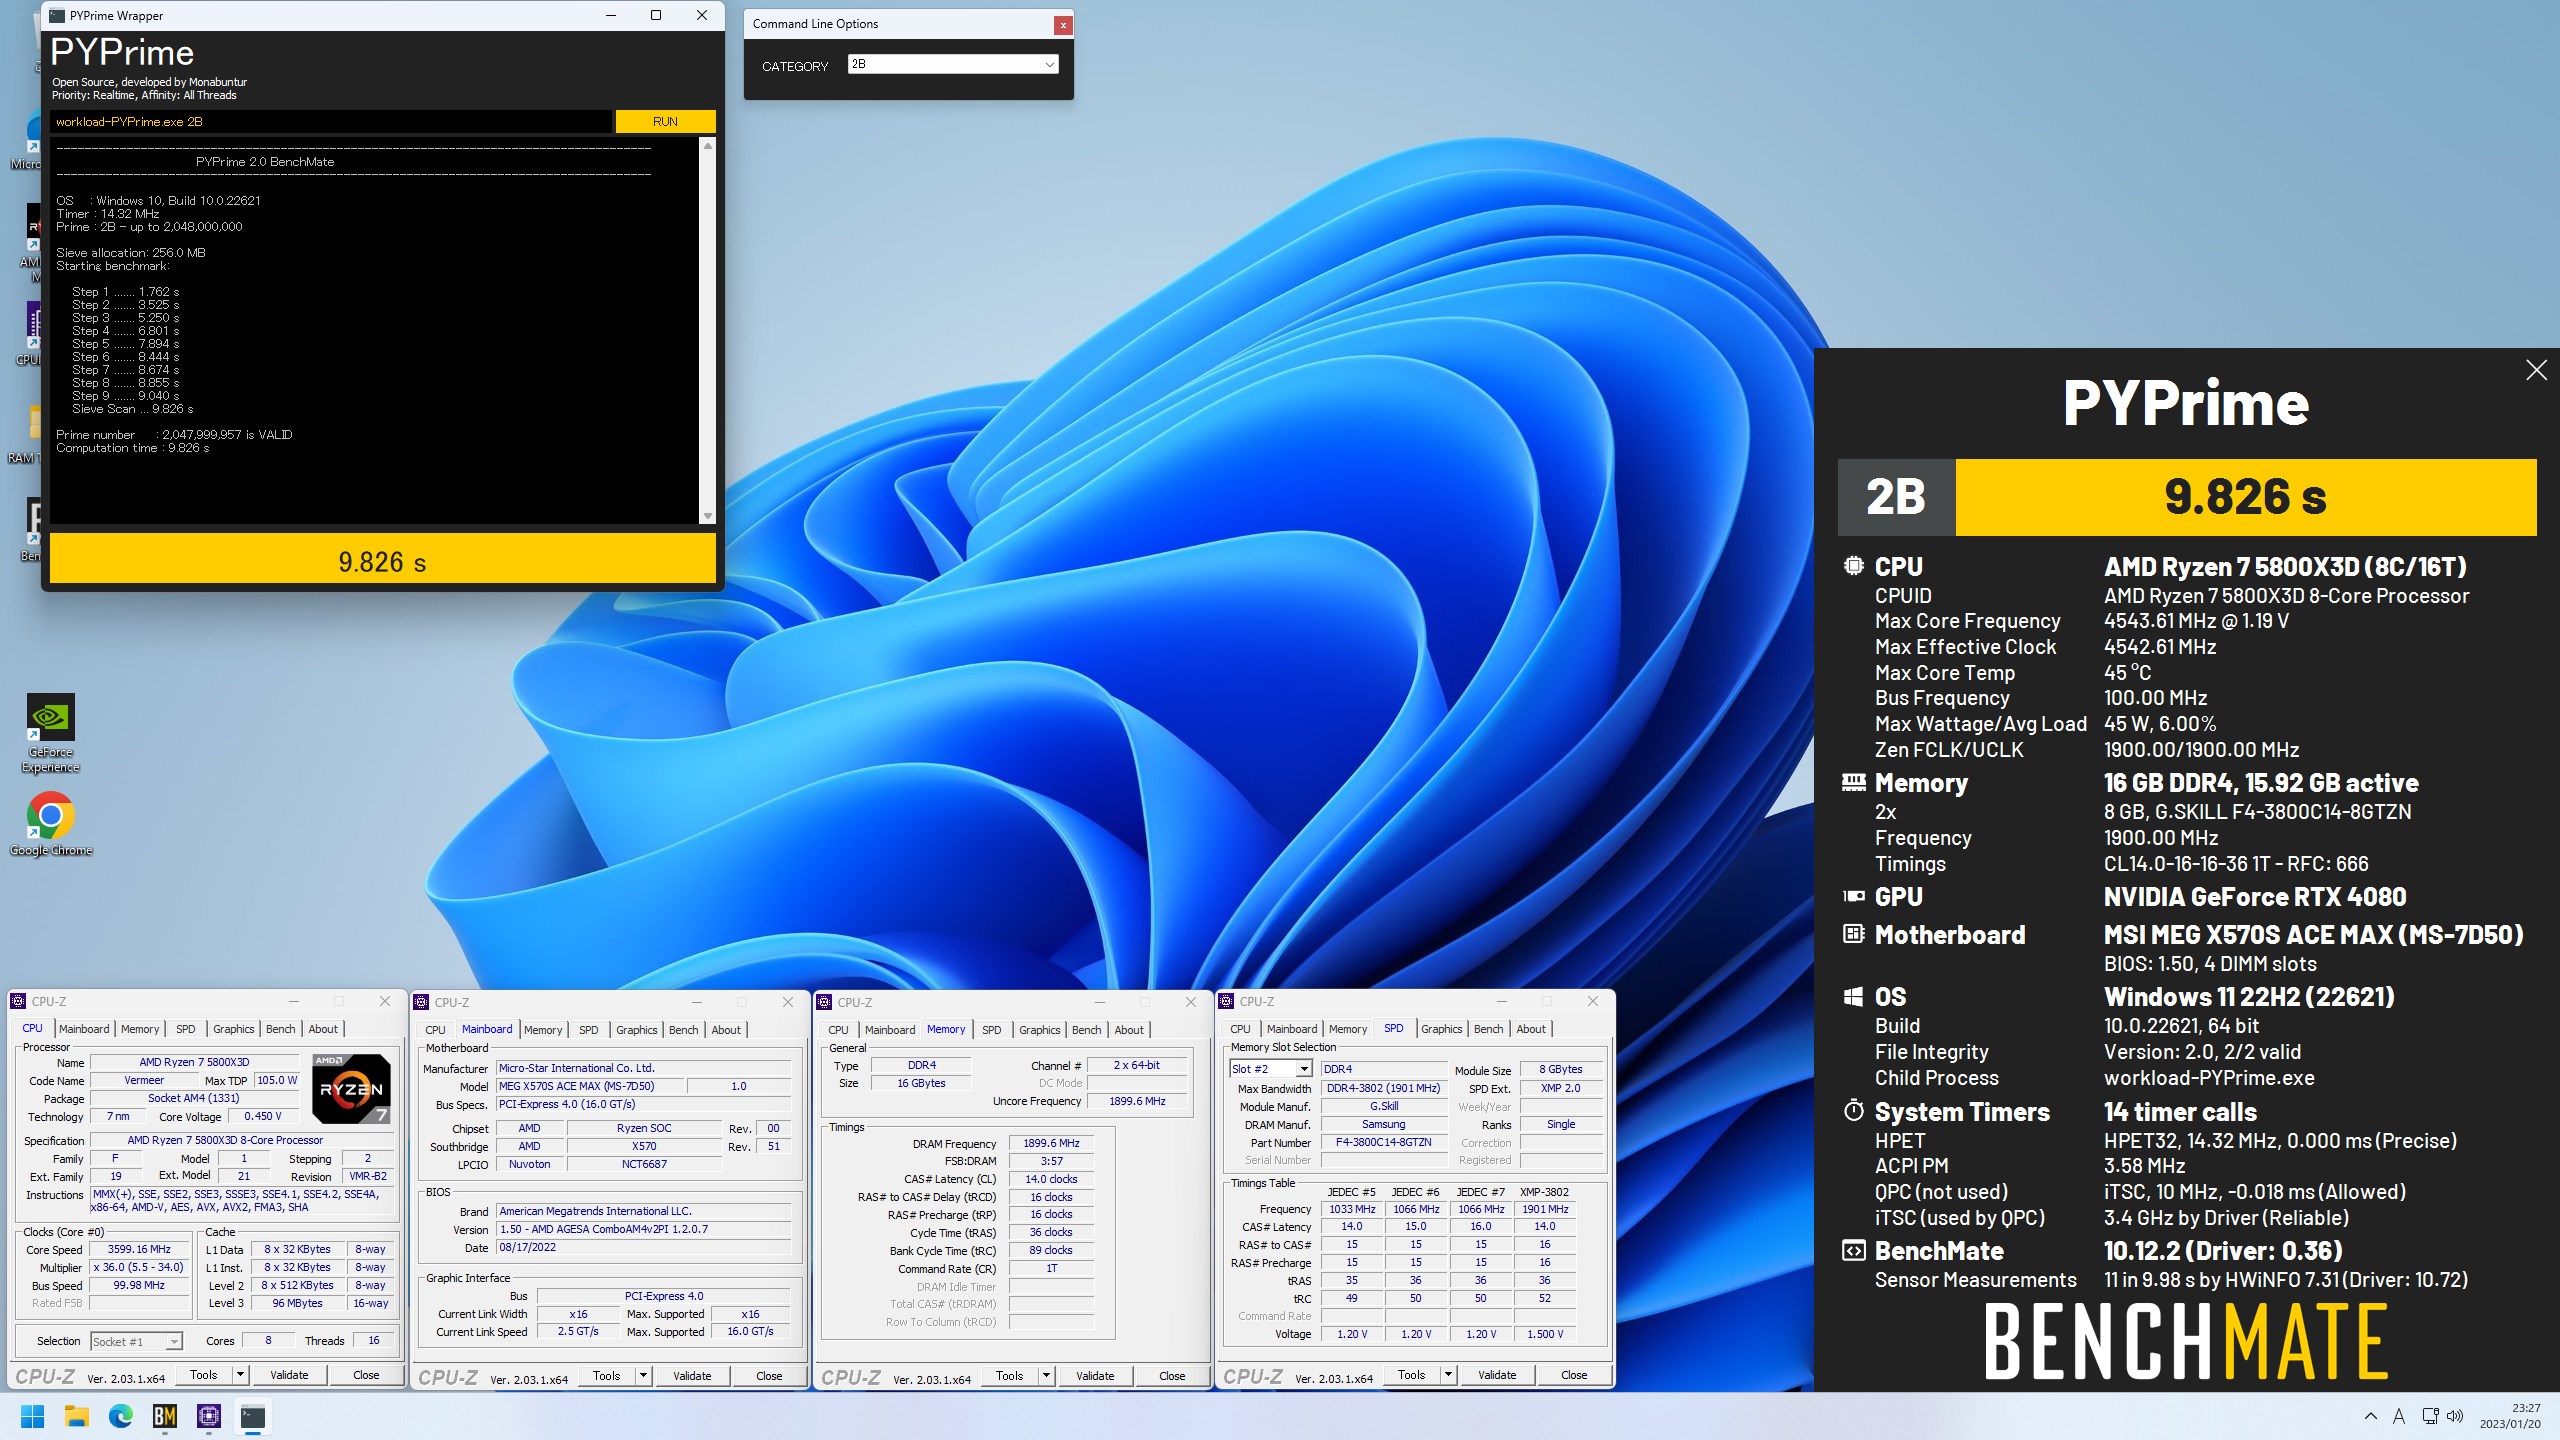The width and height of the screenshot is (2560, 1440).
Task: Click the Ryzen 7 logo in CPU-Z
Action: point(351,1088)
